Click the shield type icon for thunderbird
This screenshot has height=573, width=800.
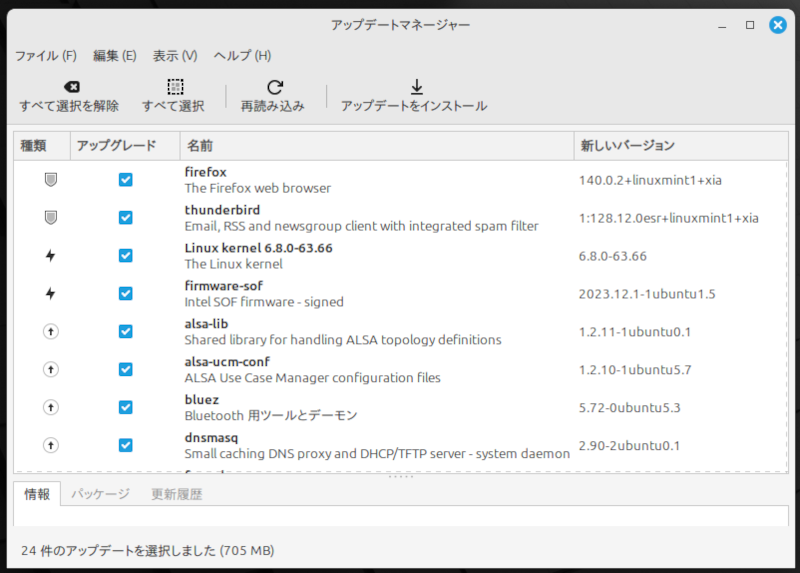coord(50,218)
